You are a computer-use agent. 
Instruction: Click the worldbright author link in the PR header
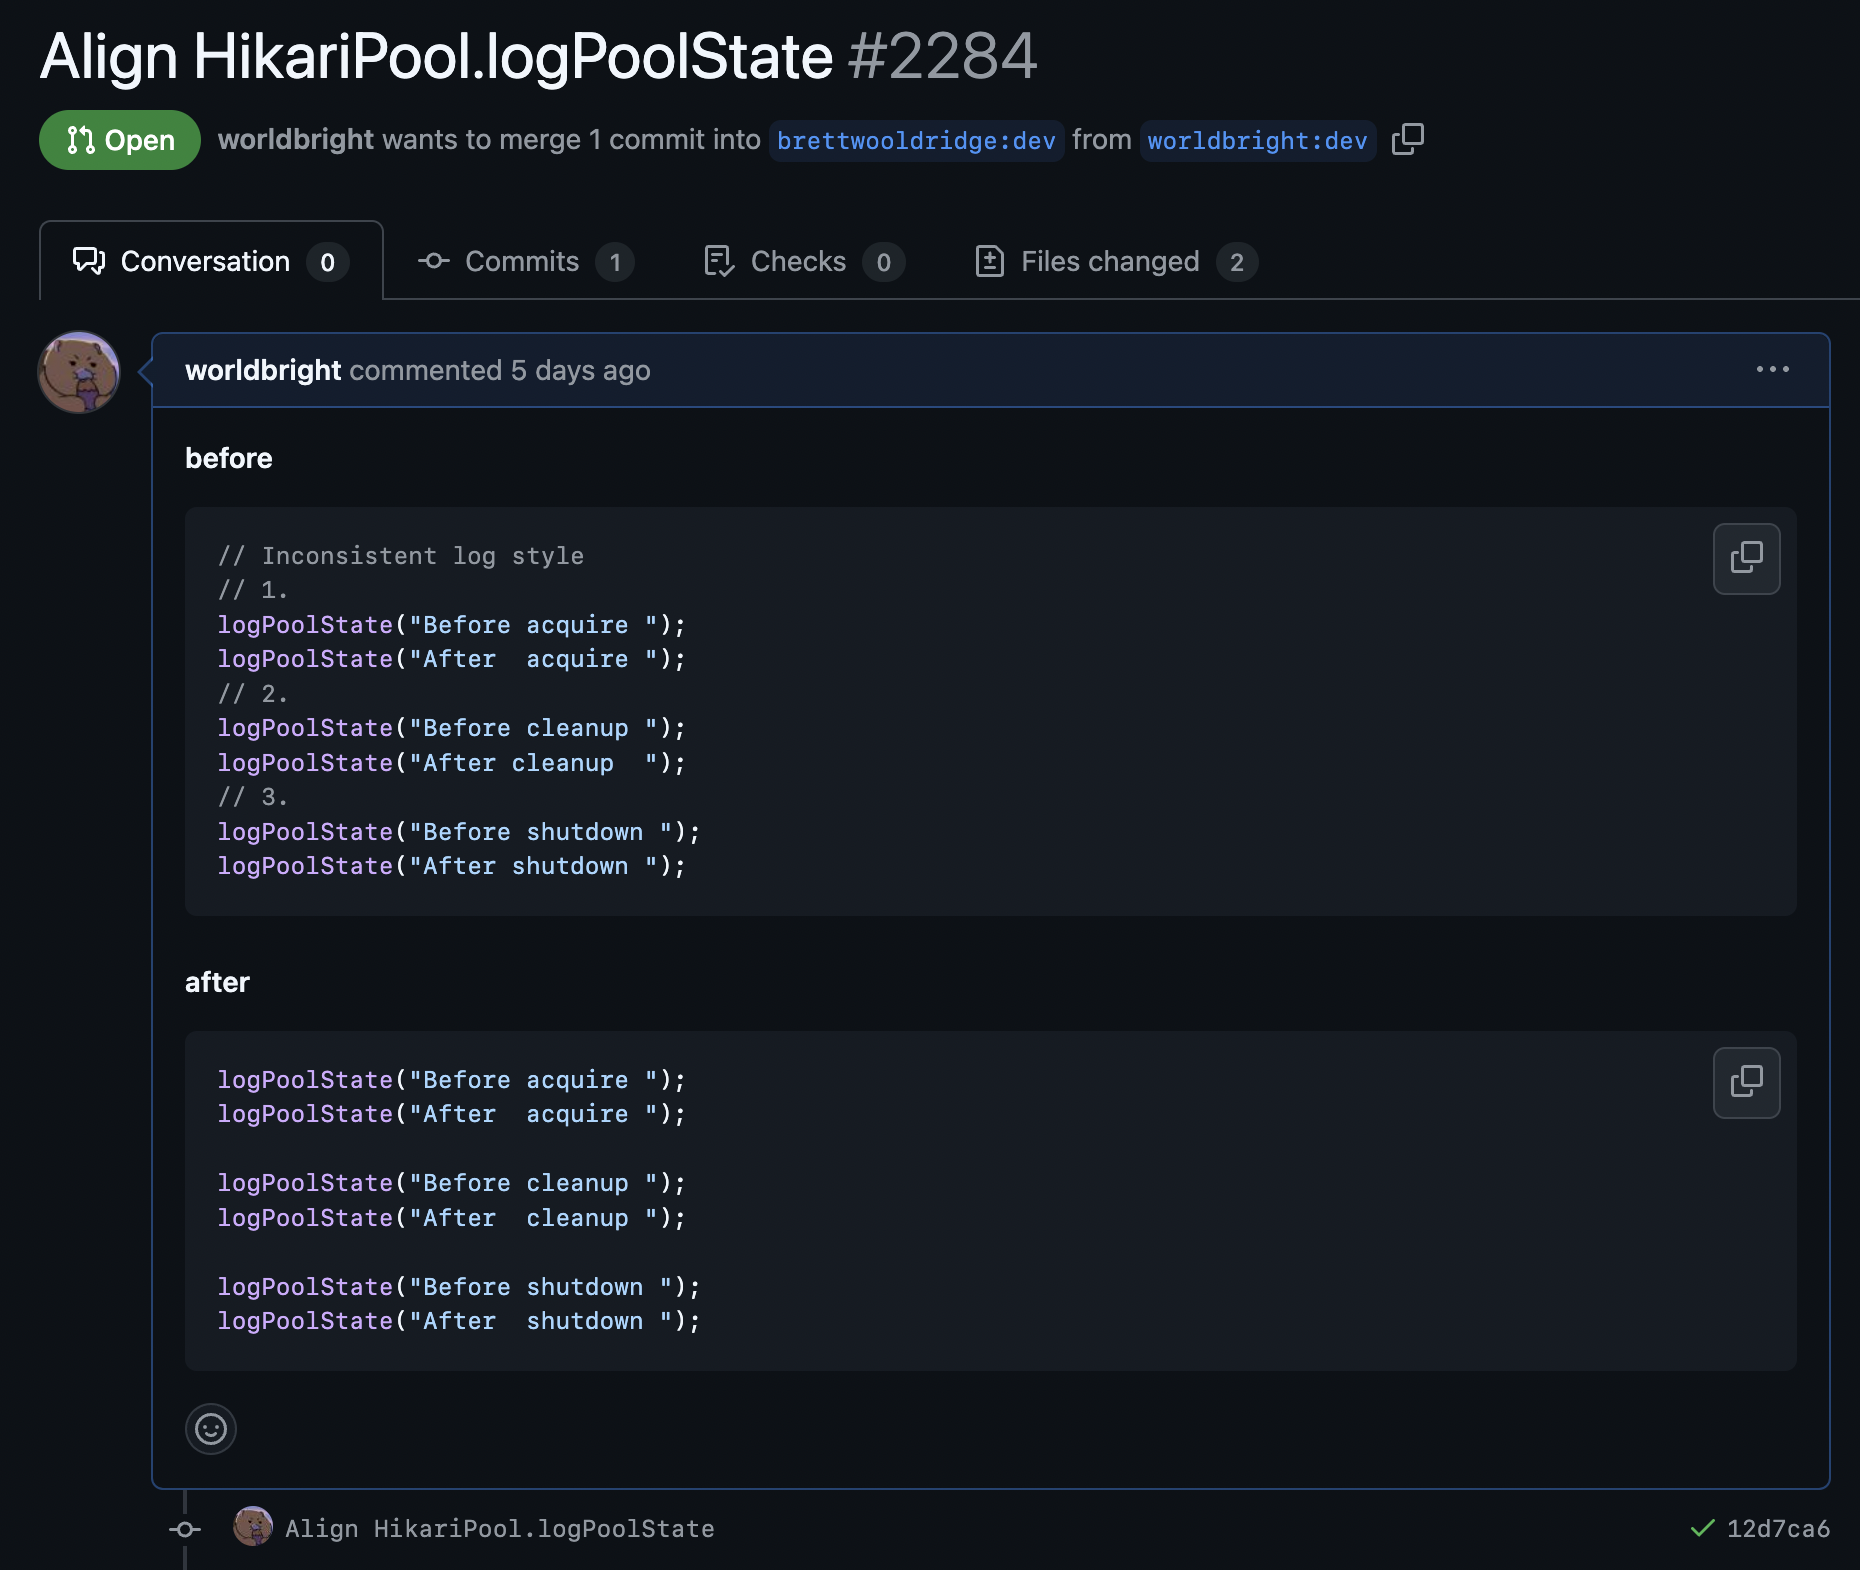click(x=296, y=139)
